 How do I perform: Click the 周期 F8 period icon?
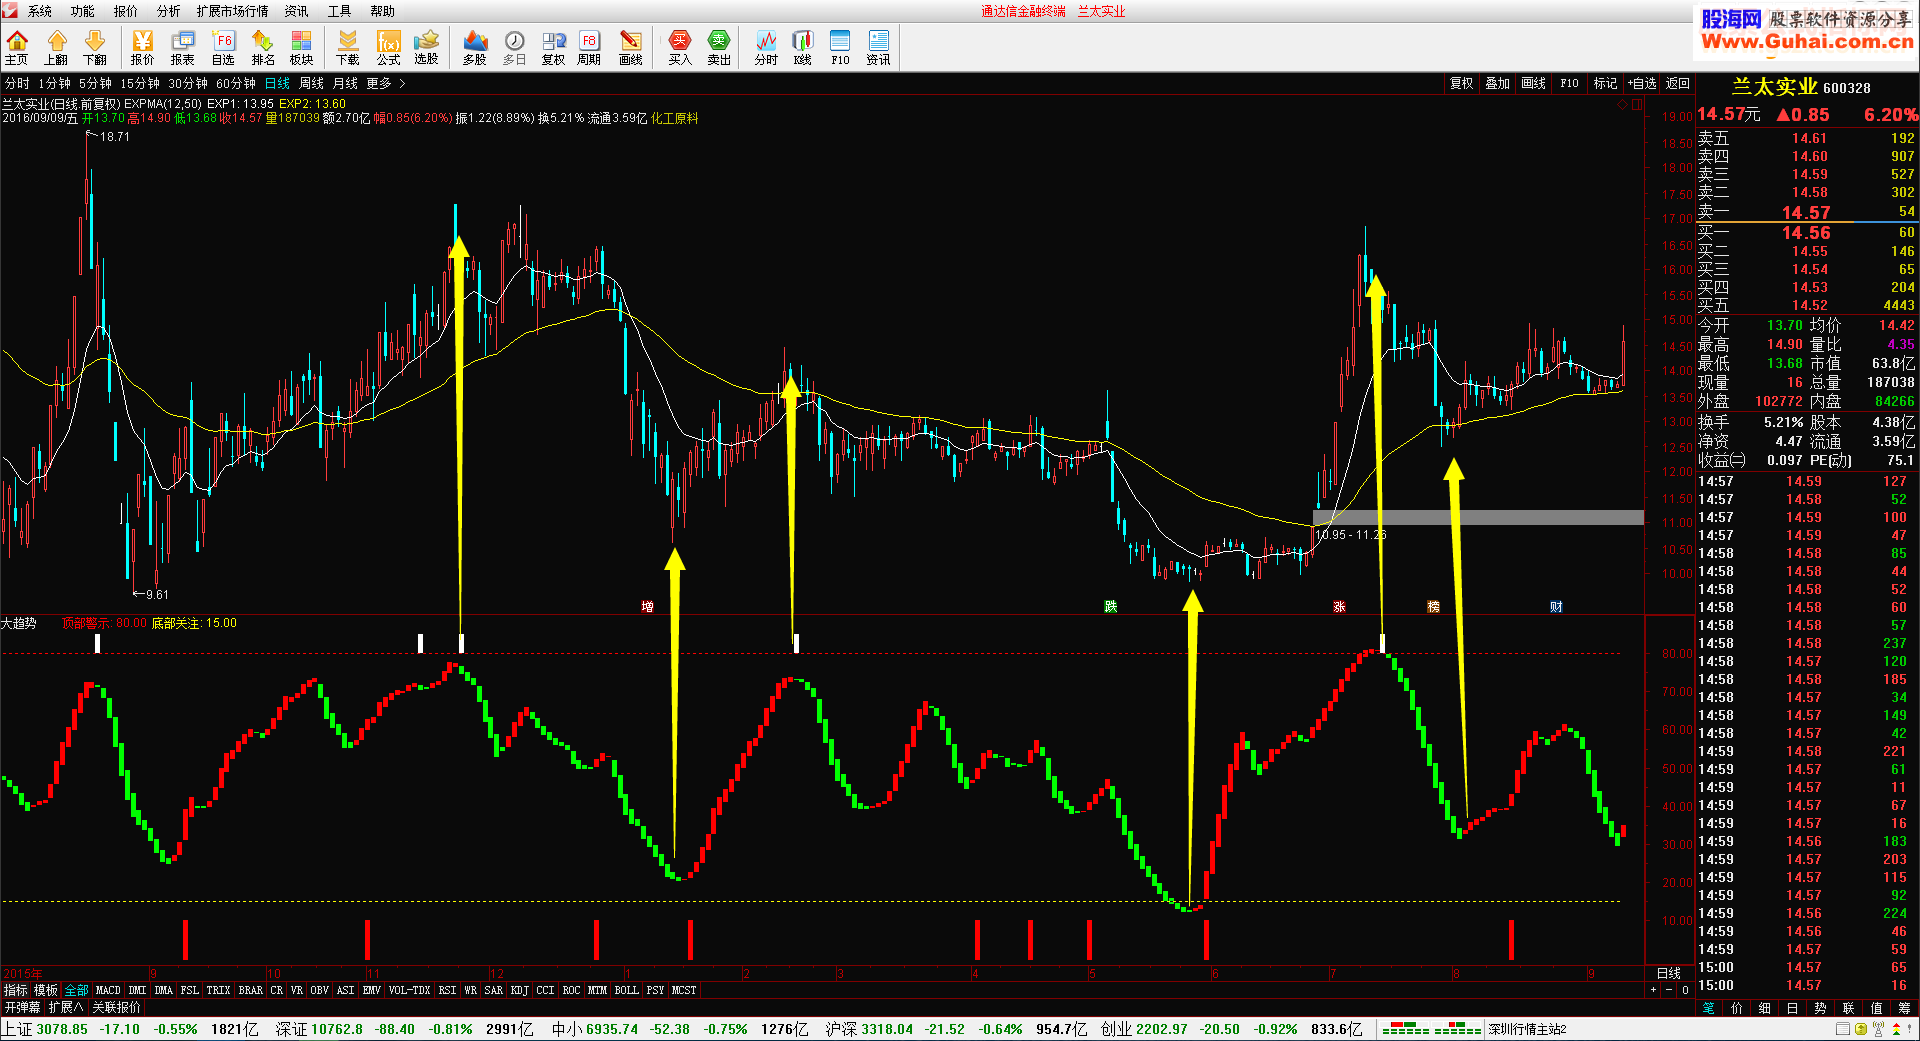(589, 47)
